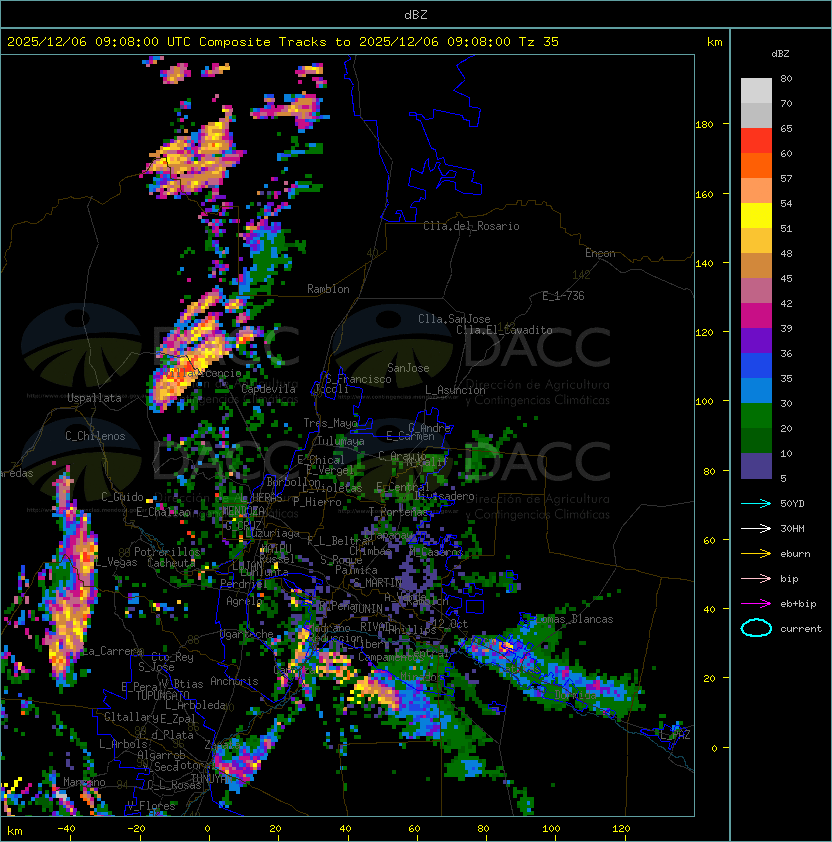Click the 'C_Chilenos' place label
Viewport: 832px width, 842px height.
tap(95, 436)
